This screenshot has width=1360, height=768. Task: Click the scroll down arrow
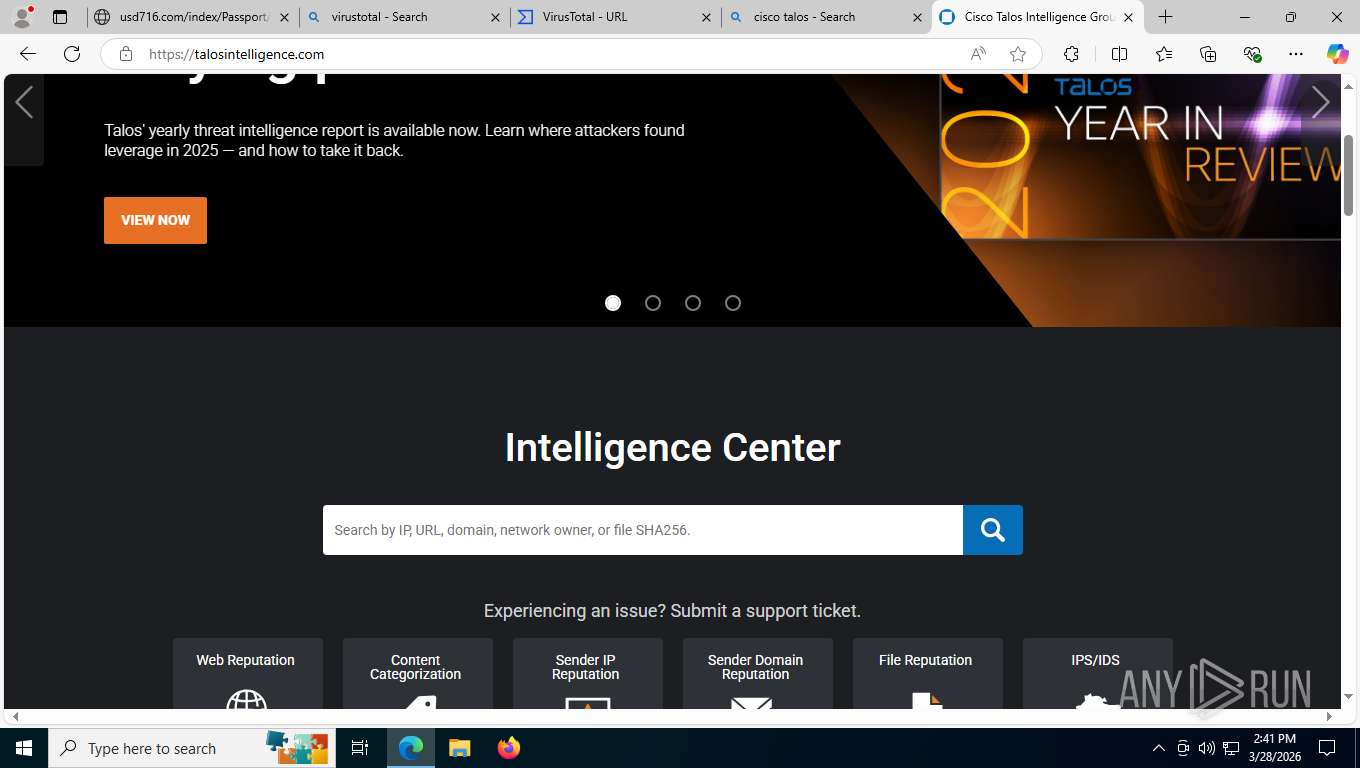tap(1349, 697)
